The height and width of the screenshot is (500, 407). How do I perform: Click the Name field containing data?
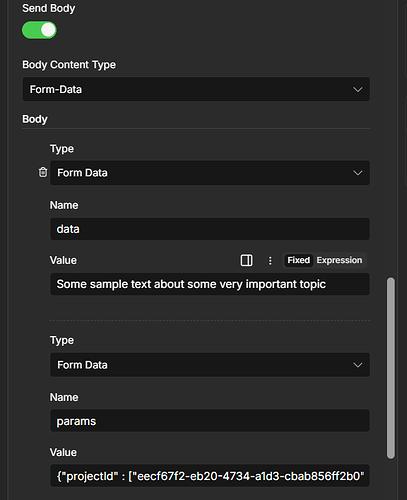[x=210, y=229]
